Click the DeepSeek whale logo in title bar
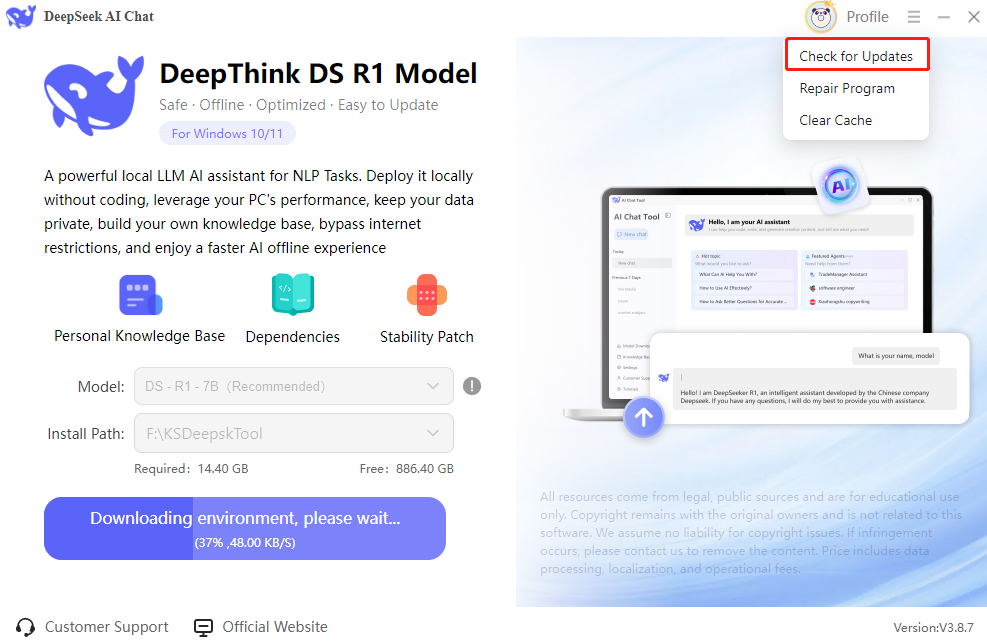The height and width of the screenshot is (644, 987). [x=21, y=16]
